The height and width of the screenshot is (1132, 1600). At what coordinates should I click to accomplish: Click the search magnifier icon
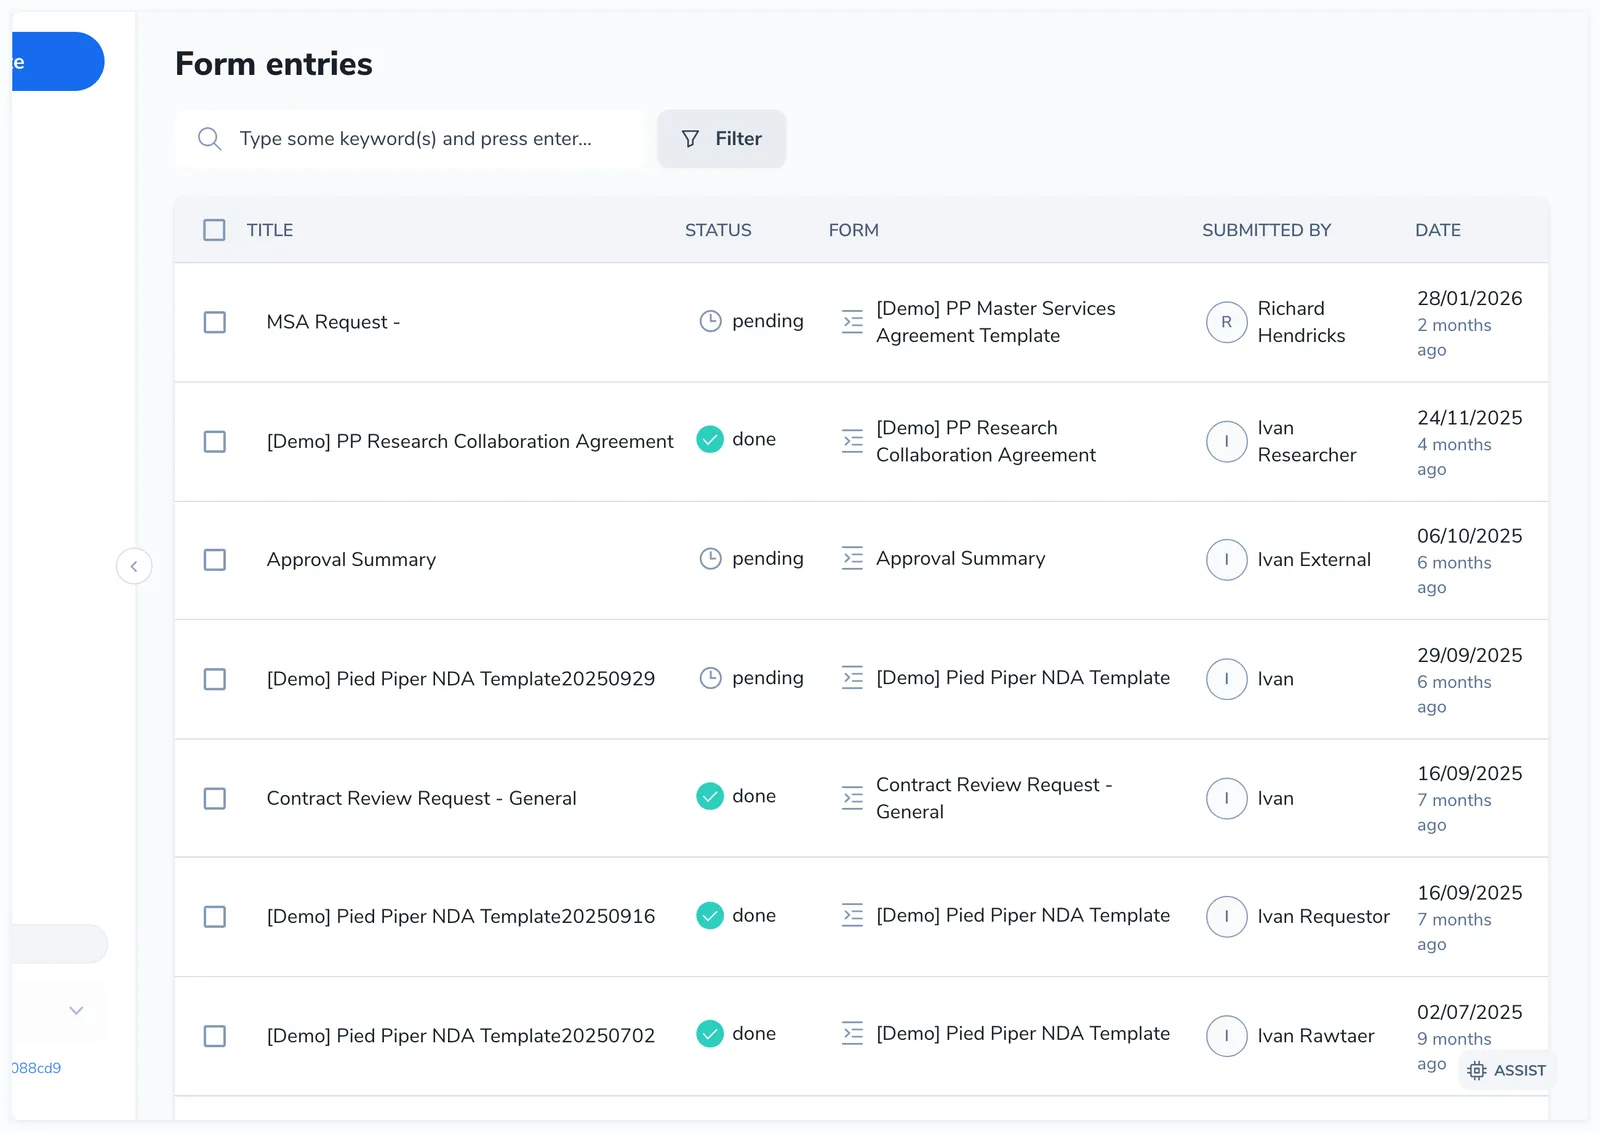point(209,139)
